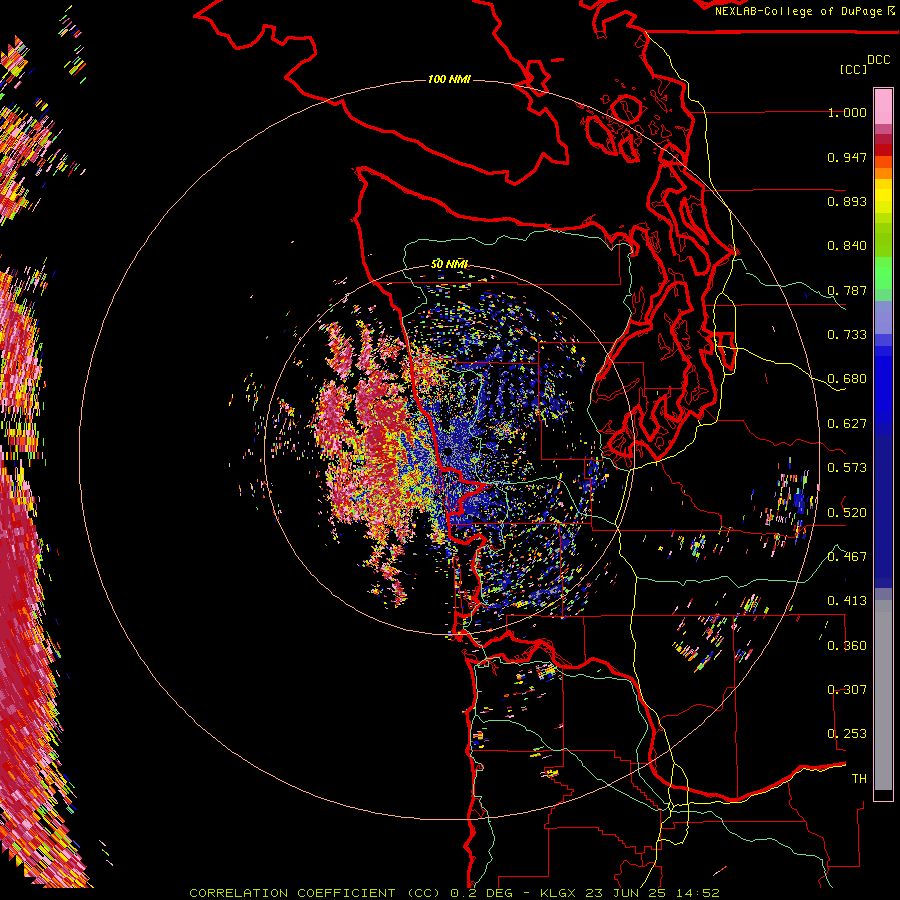900x900 pixels.
Task: Click the 0.520 scale value
Action: click(x=847, y=513)
